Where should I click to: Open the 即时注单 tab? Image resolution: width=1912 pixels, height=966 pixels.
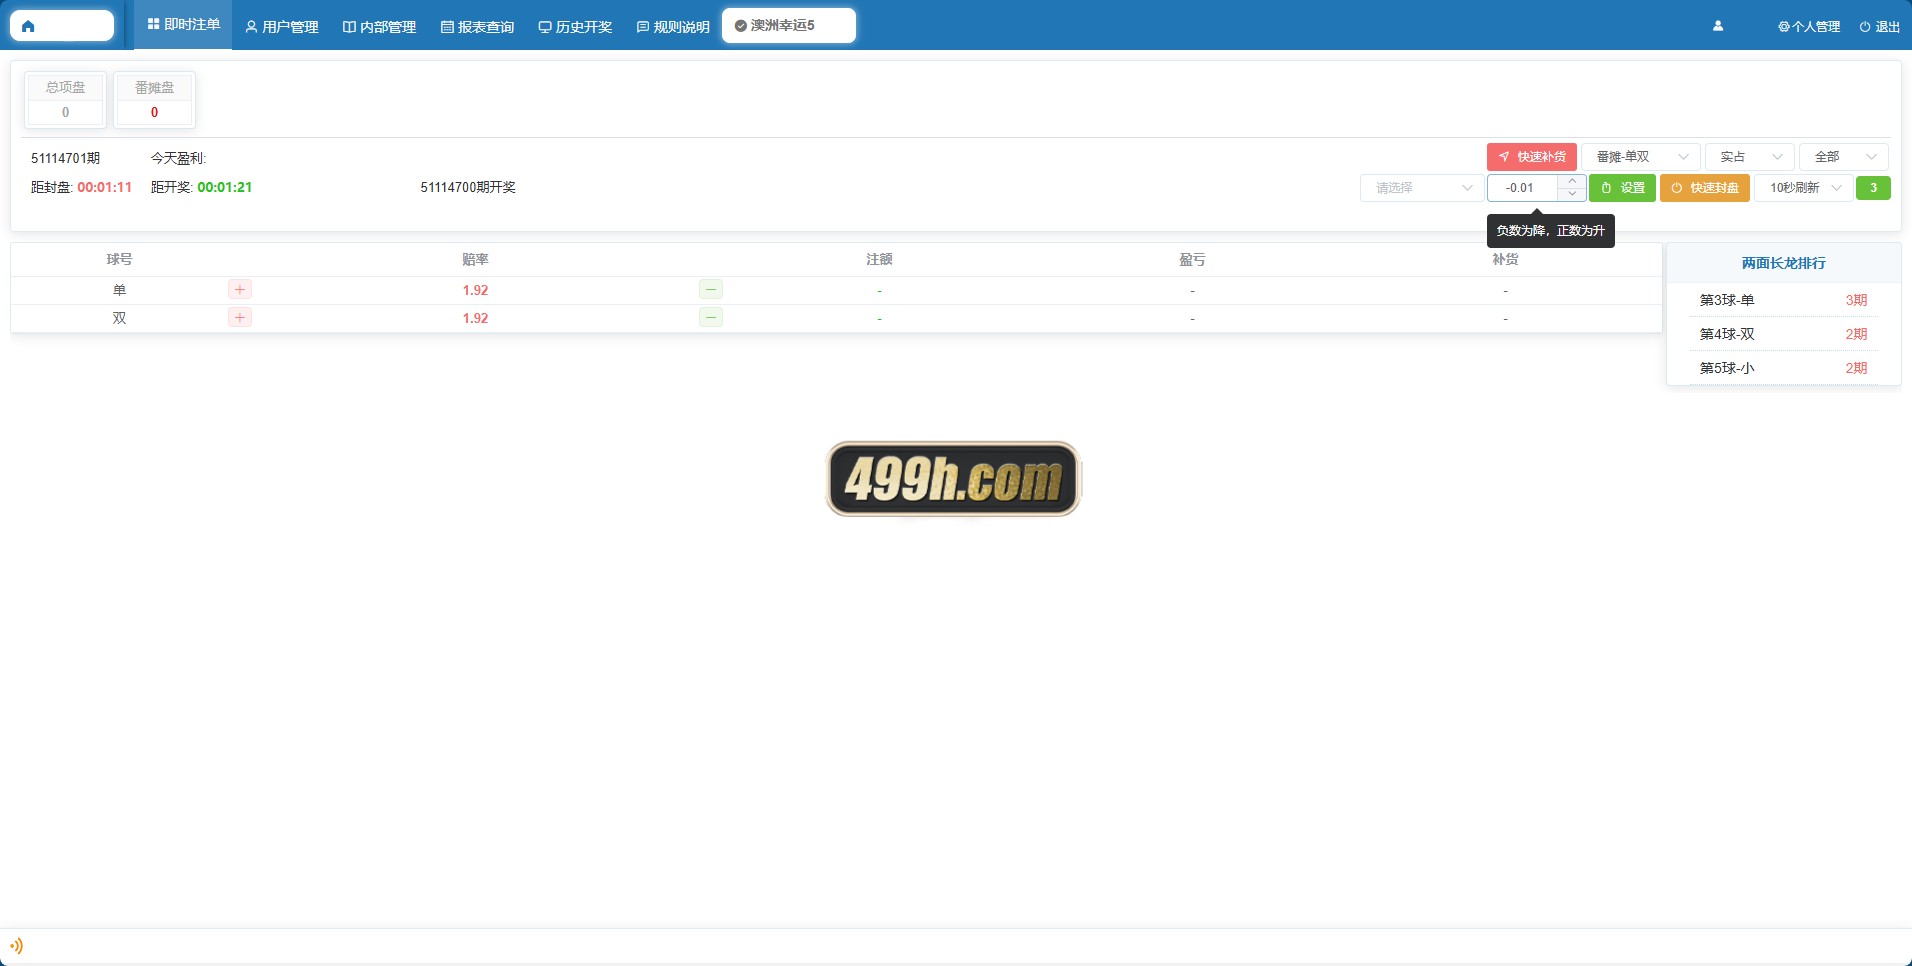click(x=183, y=24)
